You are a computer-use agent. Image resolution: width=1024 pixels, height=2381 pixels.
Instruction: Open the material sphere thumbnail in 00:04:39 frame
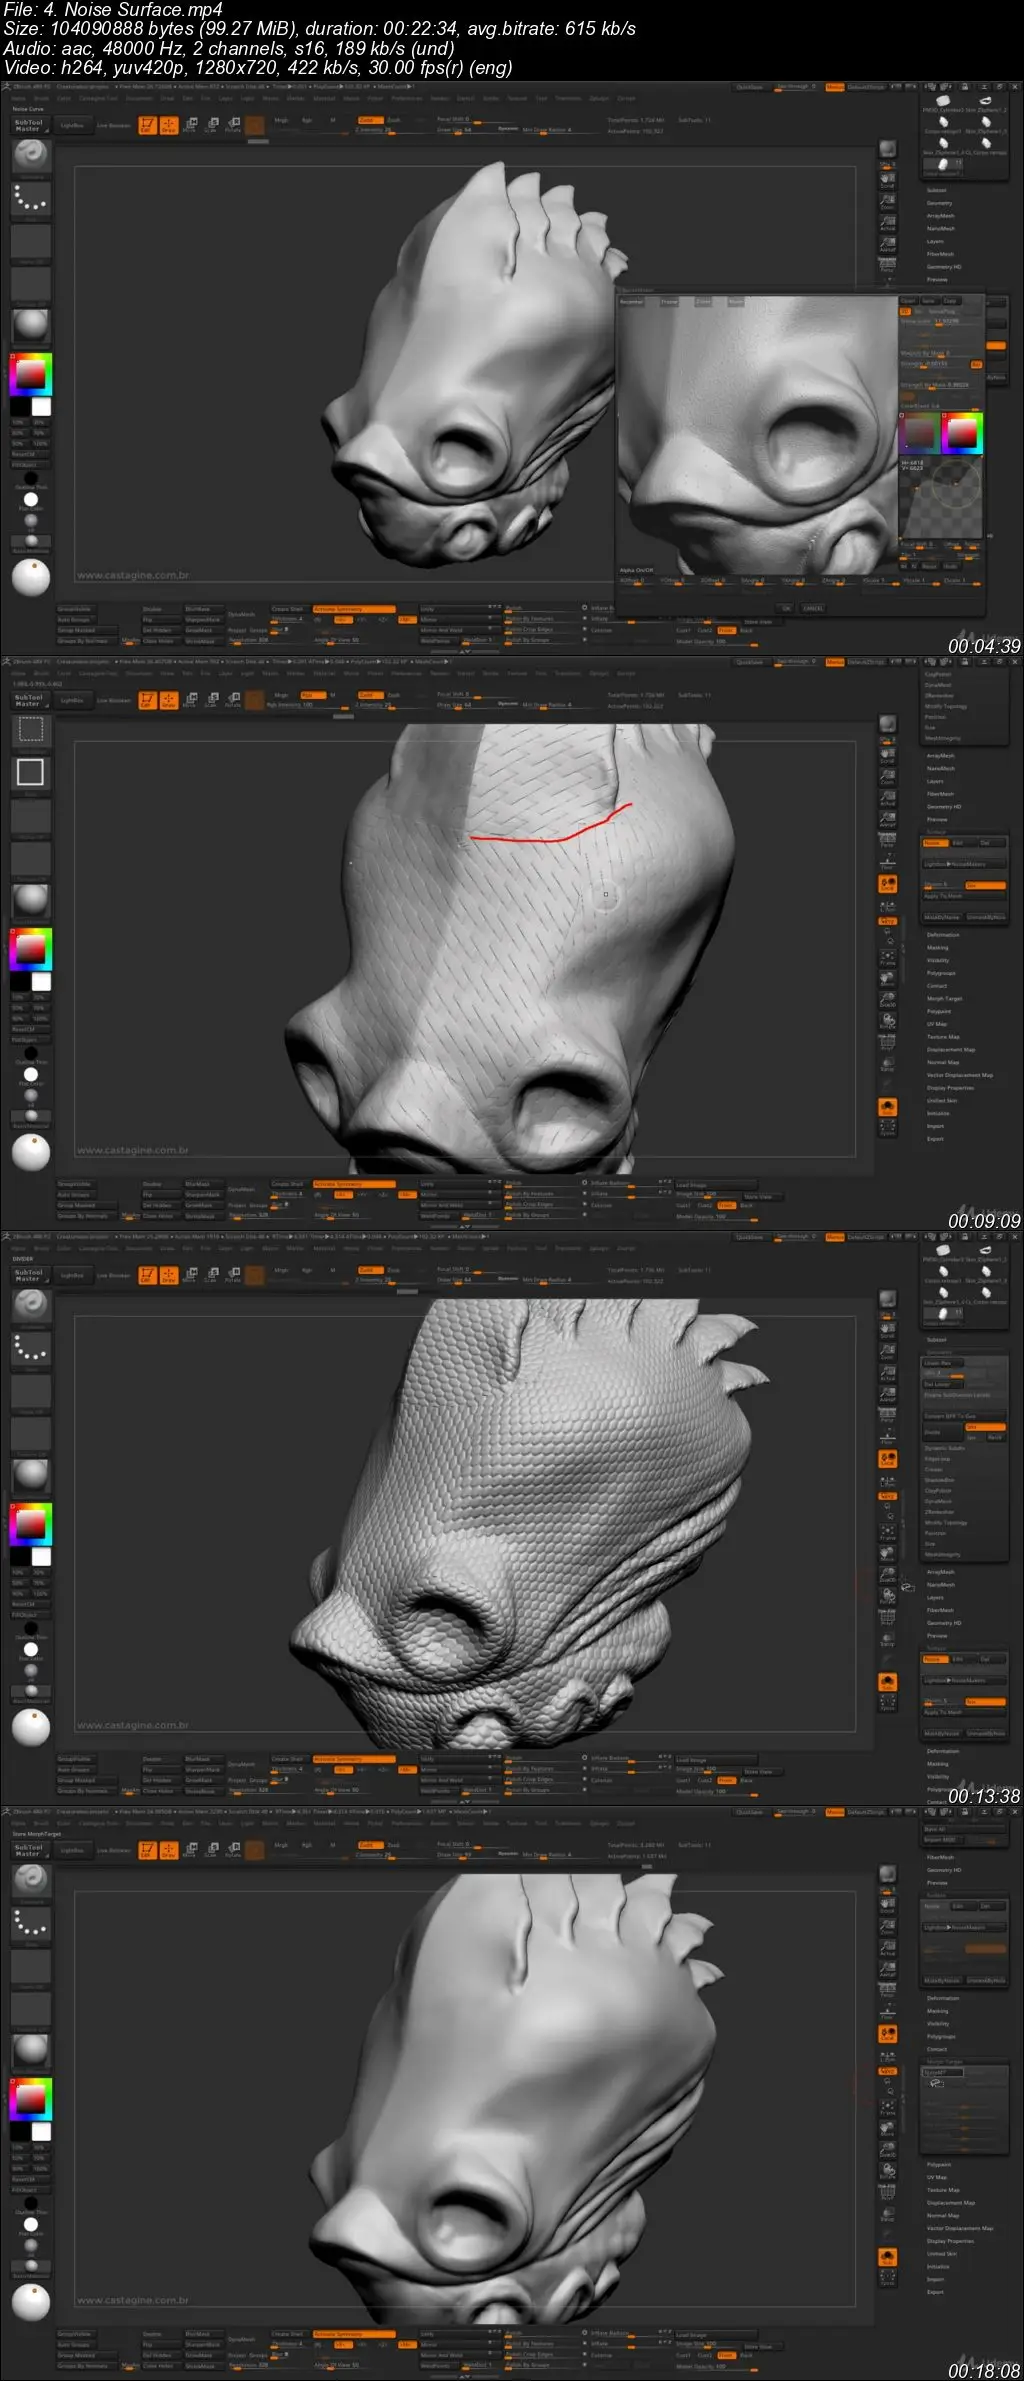(x=31, y=324)
